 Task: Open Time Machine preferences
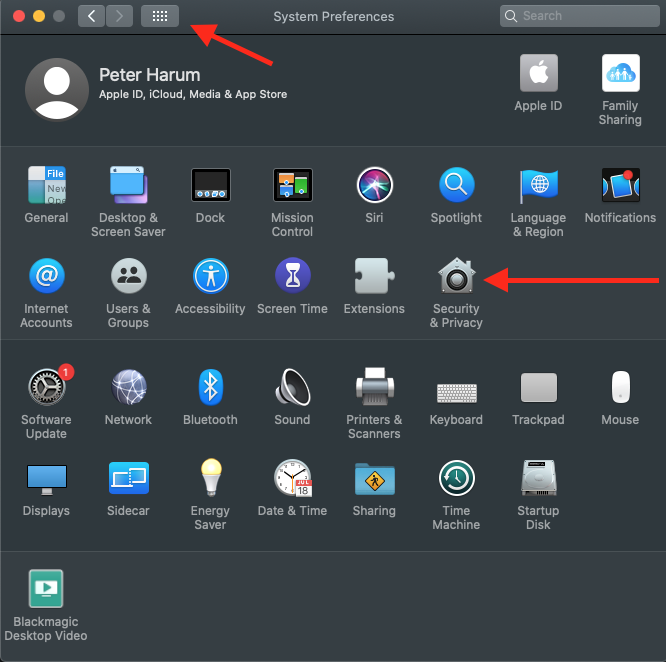[x=456, y=478]
